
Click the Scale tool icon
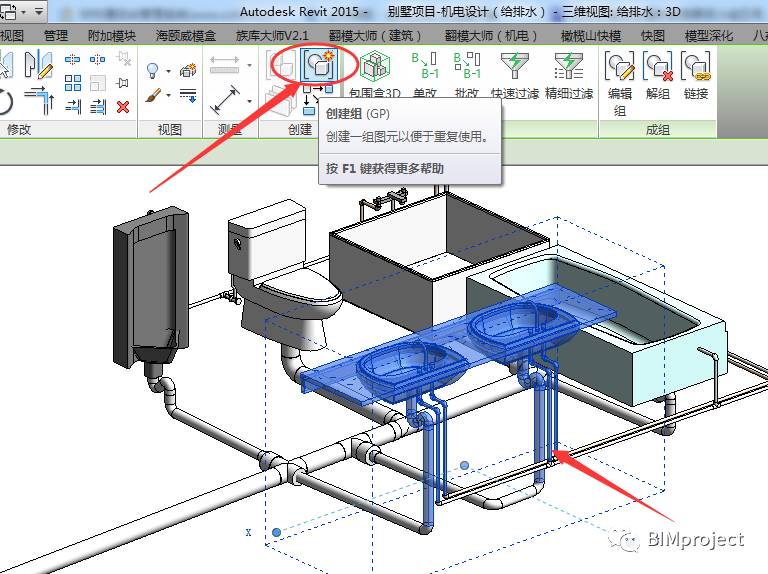[97, 83]
